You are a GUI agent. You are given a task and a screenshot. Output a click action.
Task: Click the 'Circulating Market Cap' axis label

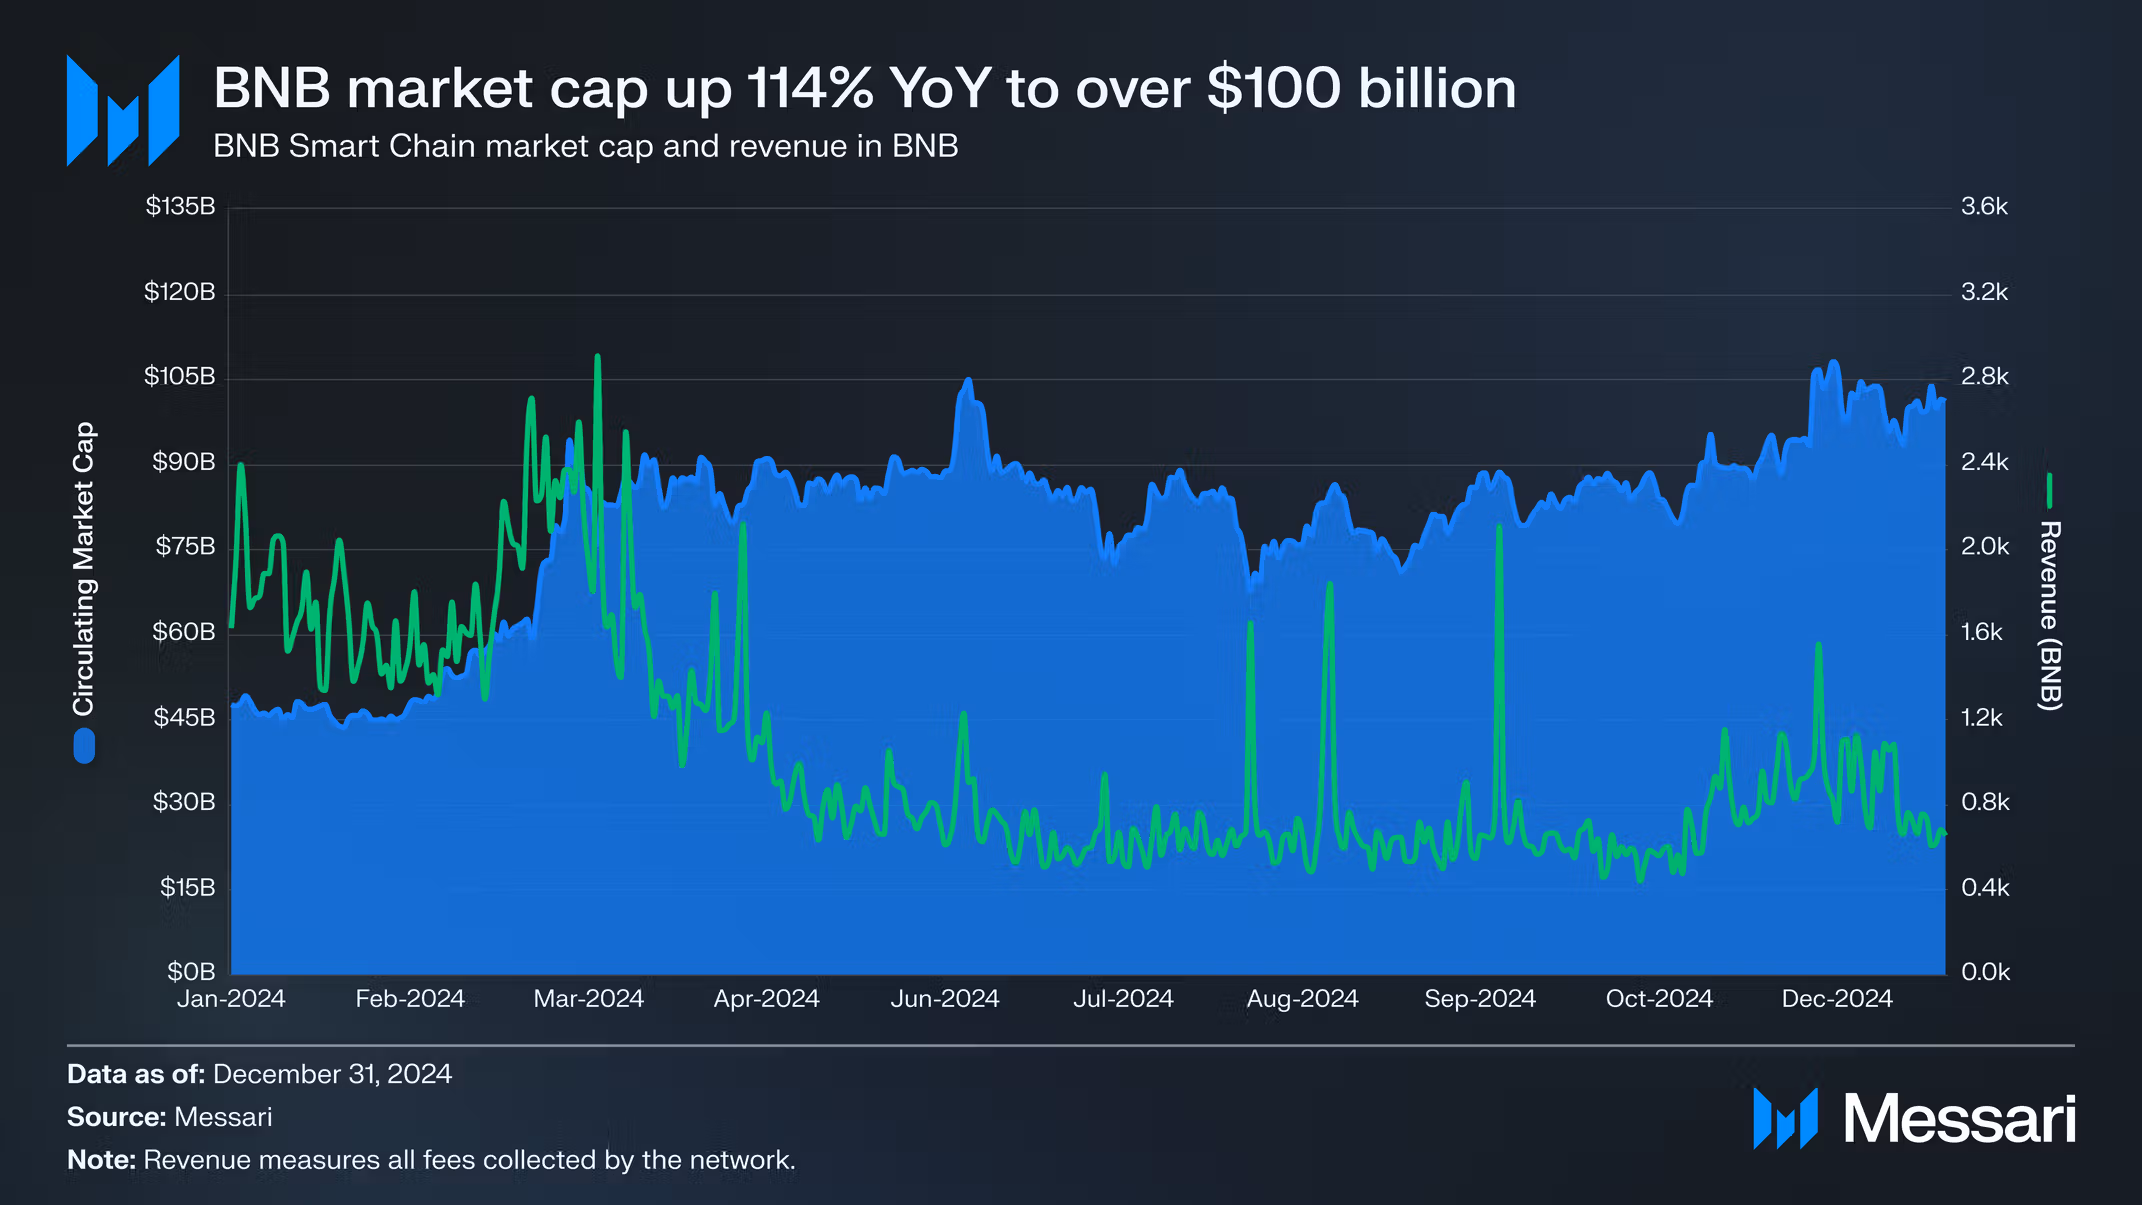(x=83, y=569)
